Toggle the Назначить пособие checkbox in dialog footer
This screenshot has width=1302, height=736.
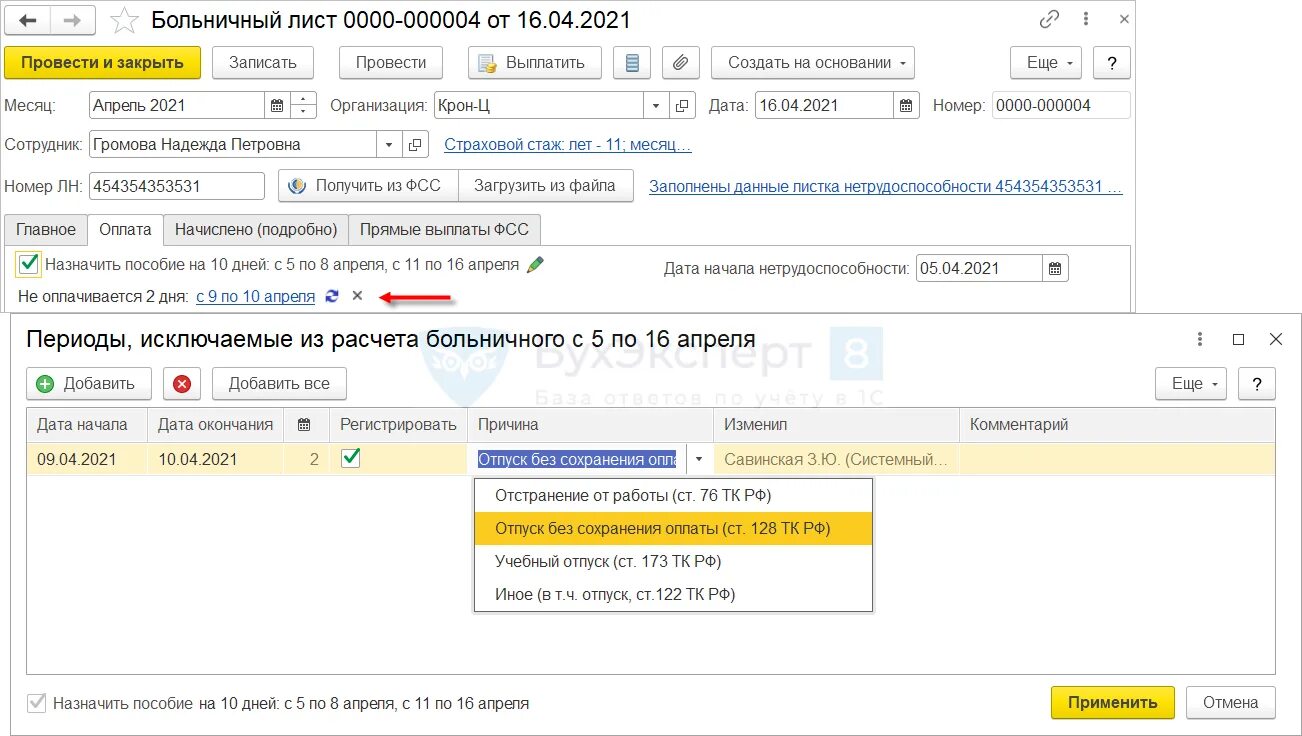coord(37,703)
